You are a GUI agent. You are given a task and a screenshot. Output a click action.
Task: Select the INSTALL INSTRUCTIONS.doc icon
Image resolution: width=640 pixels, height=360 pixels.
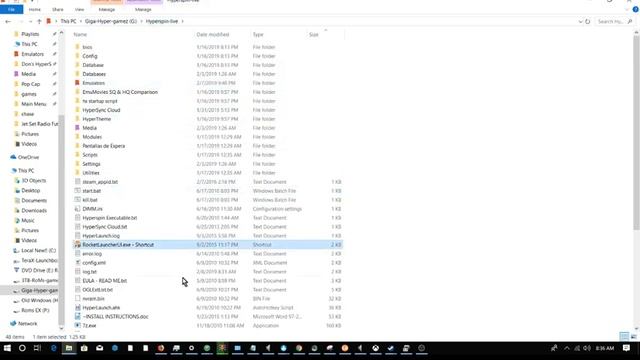77,316
